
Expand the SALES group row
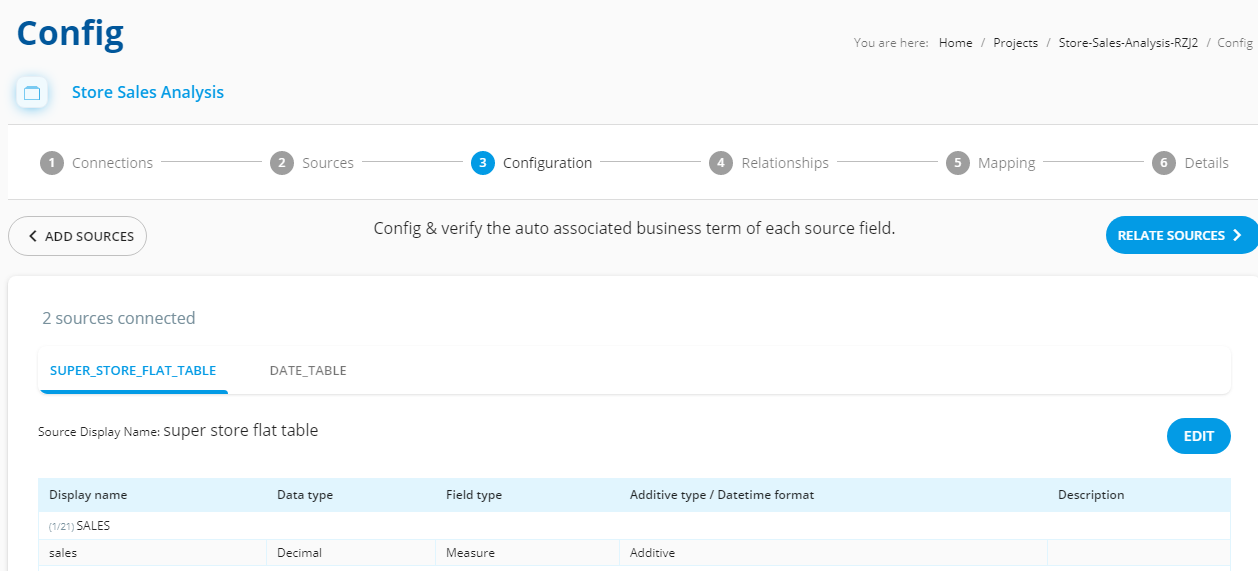point(634,526)
